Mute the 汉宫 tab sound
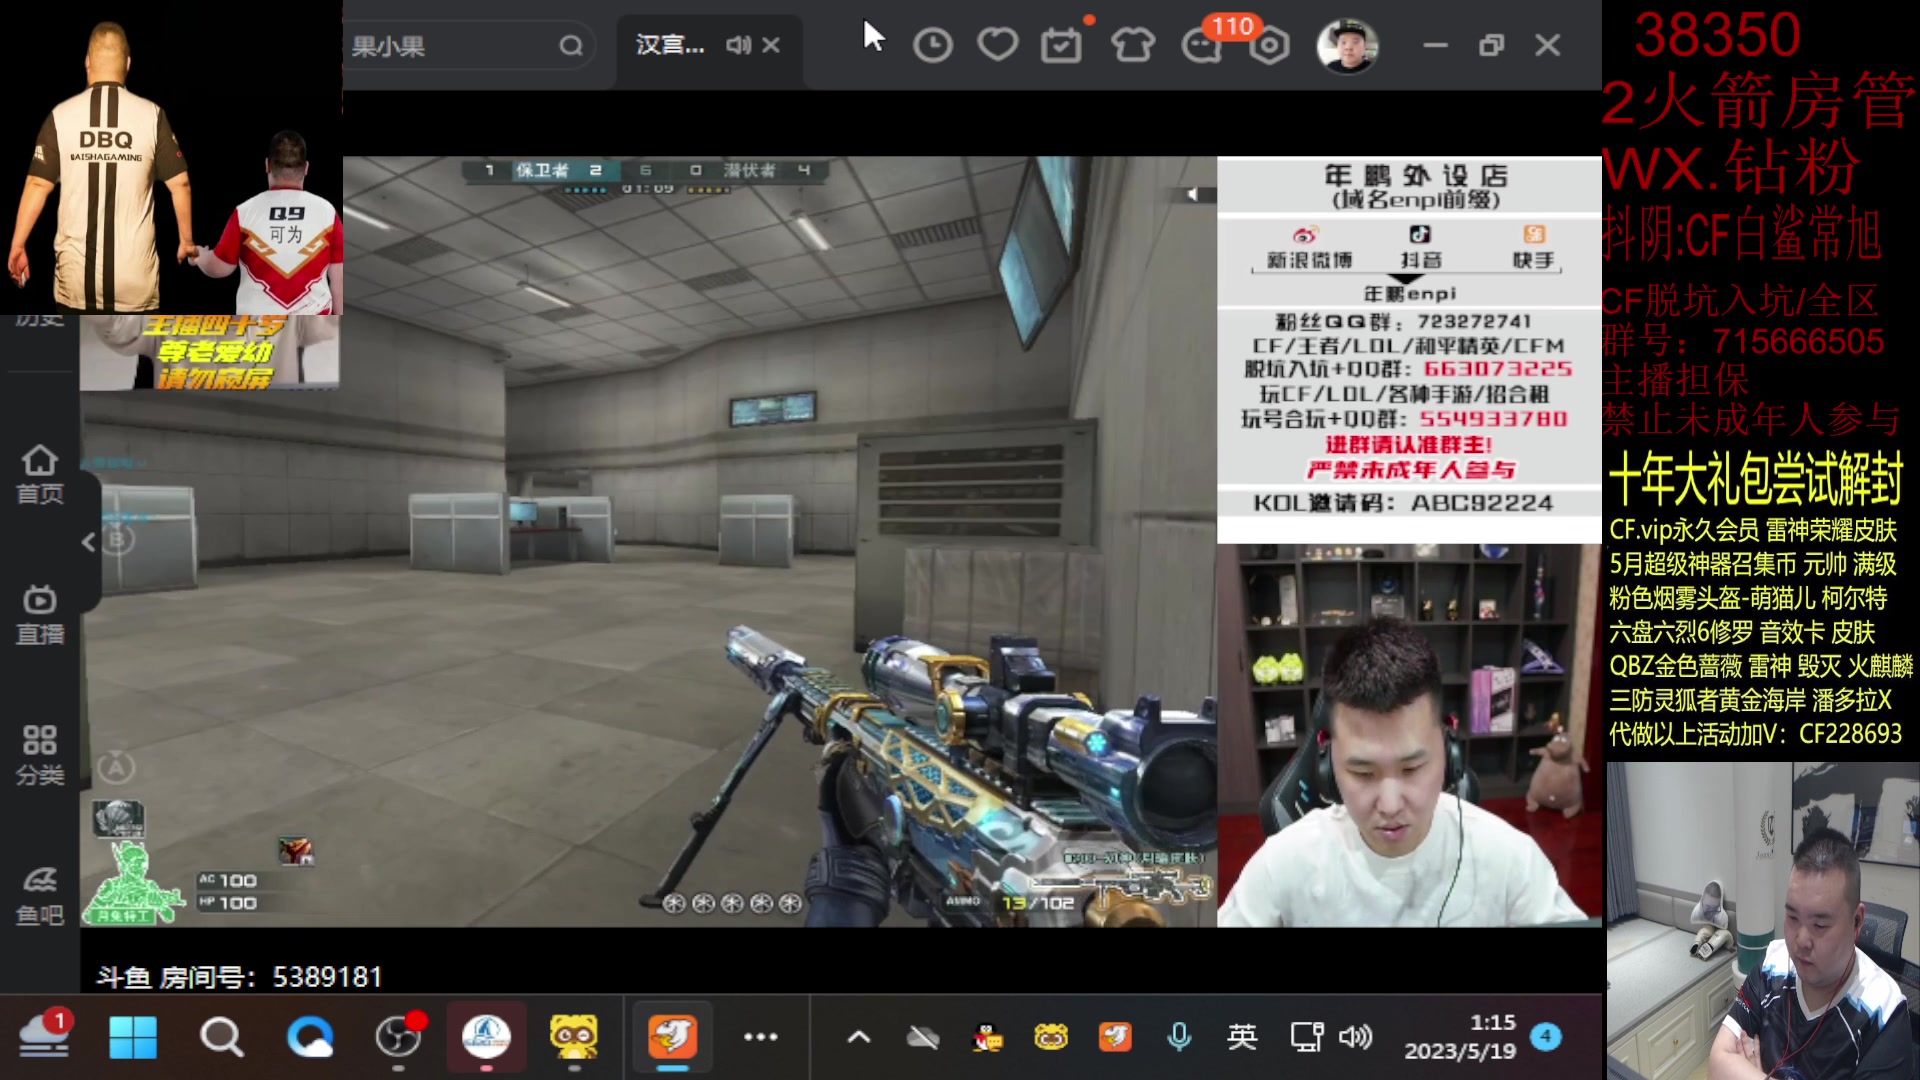Viewport: 1920px width, 1080px height. point(738,45)
